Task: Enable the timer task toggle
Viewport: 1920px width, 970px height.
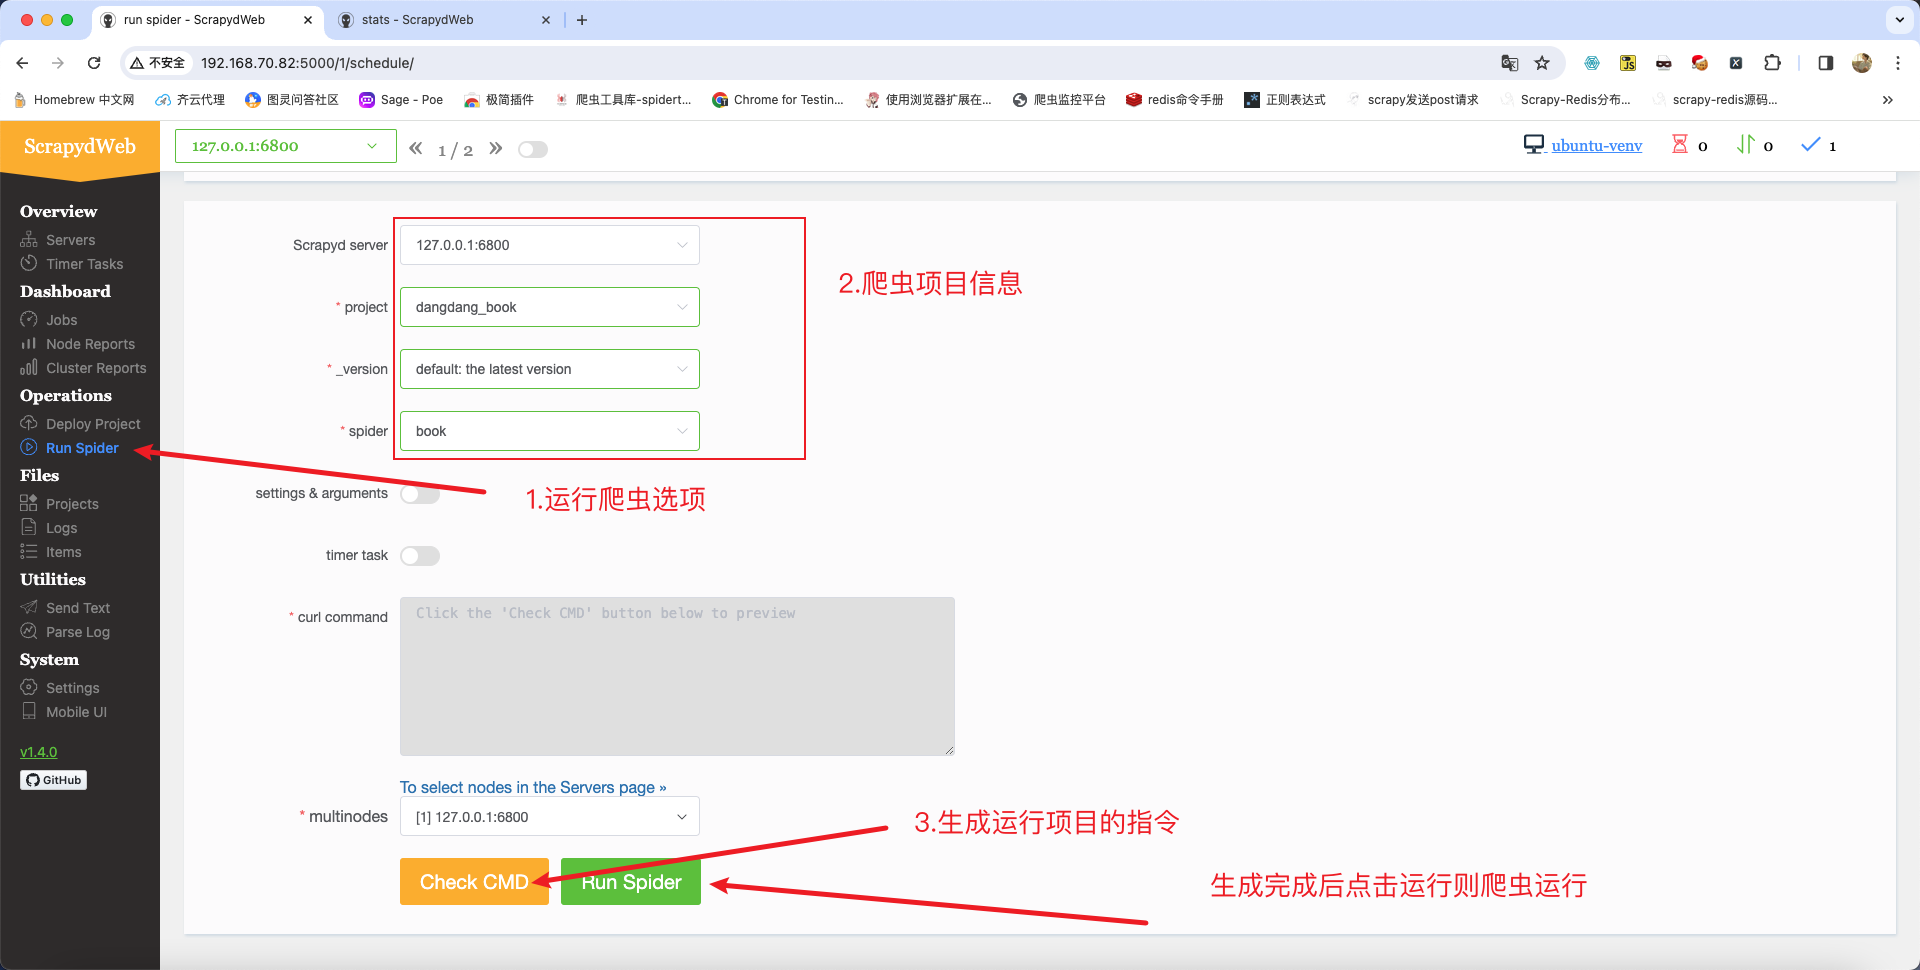Action: [x=420, y=556]
